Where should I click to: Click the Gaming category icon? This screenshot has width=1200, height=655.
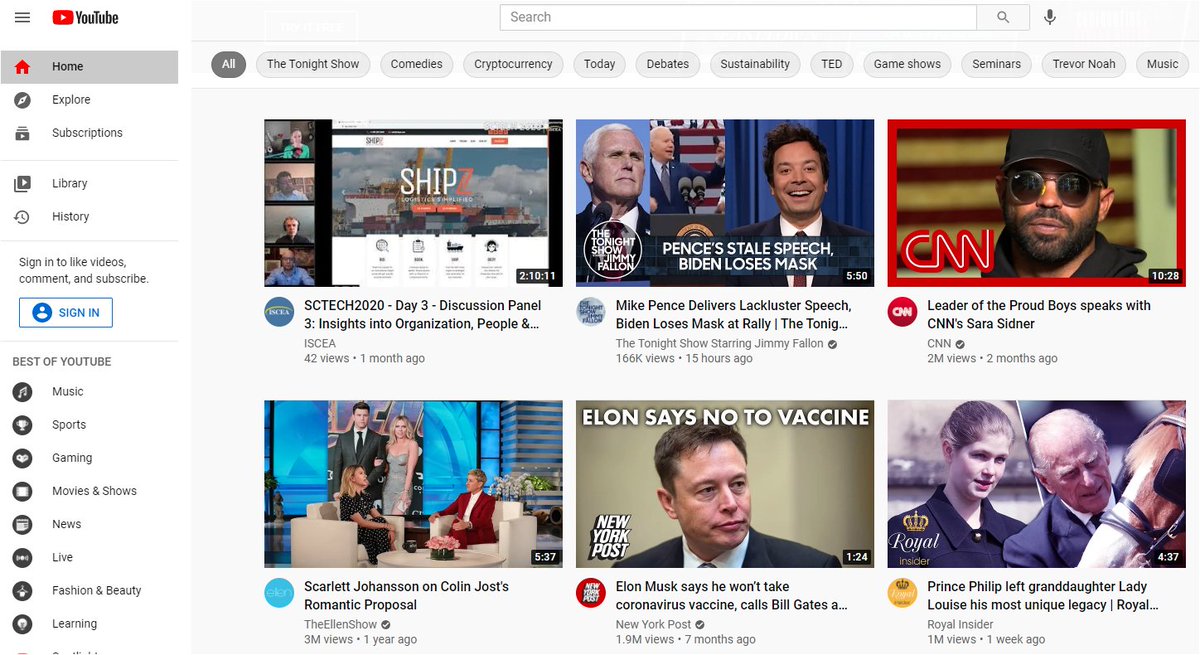[x=22, y=458]
